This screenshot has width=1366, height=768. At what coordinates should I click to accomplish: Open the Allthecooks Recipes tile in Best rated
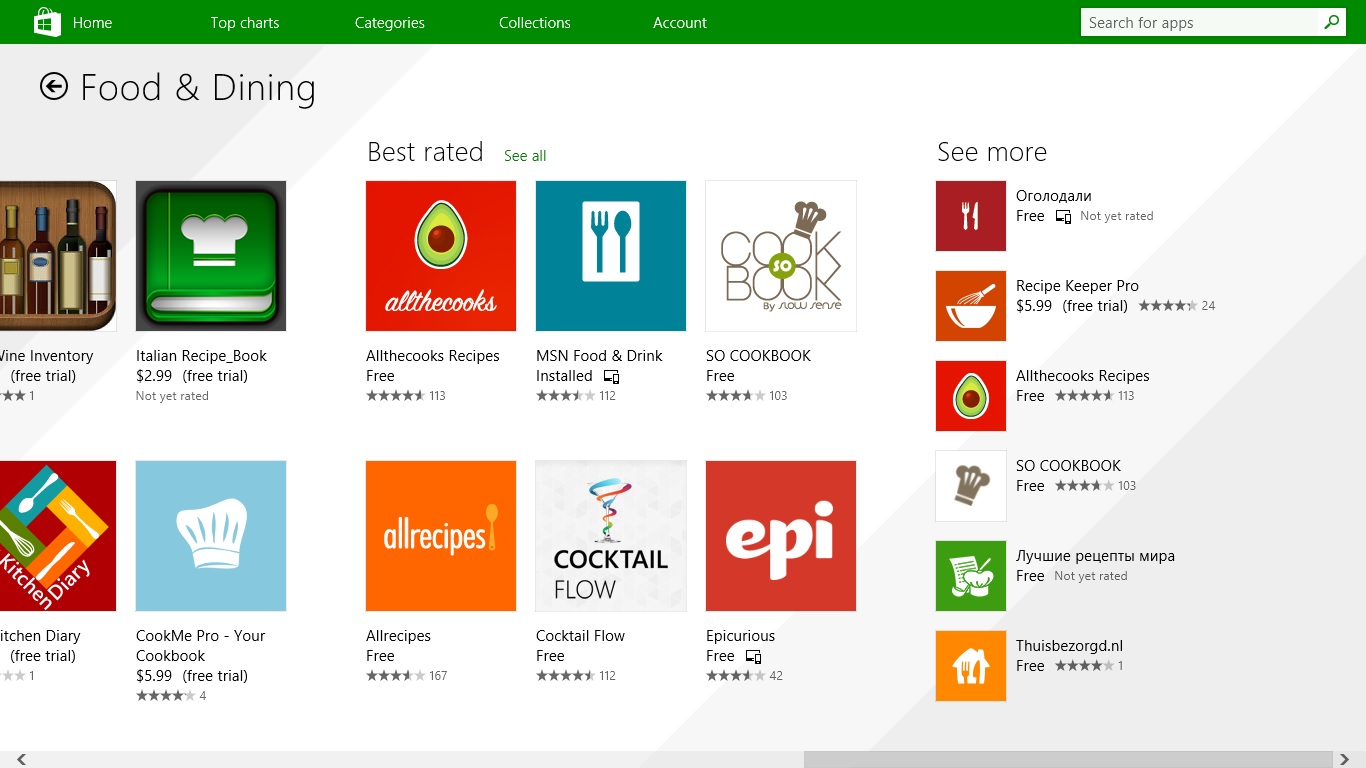pyautogui.click(x=441, y=256)
